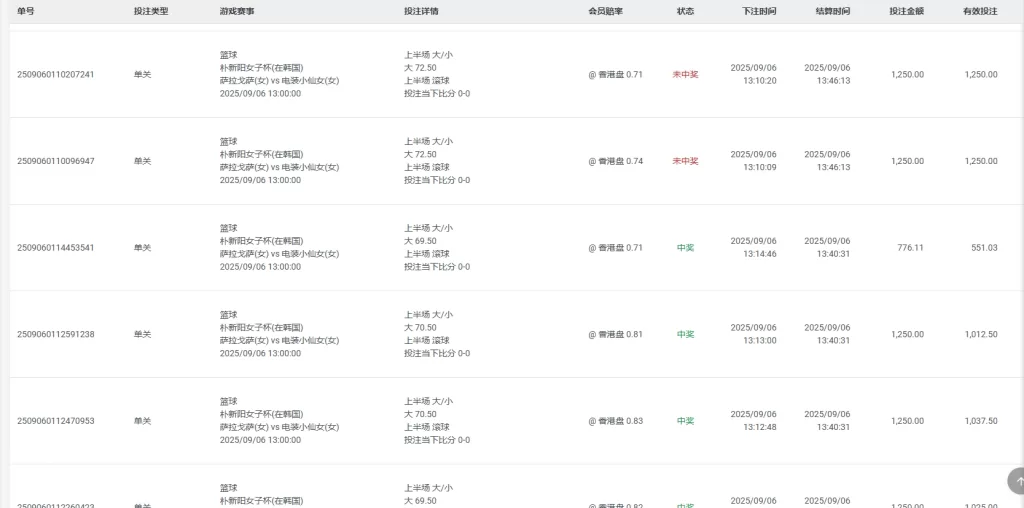The width and height of the screenshot is (1024, 508).
Task: Click 单关 in order 2509060112591238 row
Action: [142, 334]
